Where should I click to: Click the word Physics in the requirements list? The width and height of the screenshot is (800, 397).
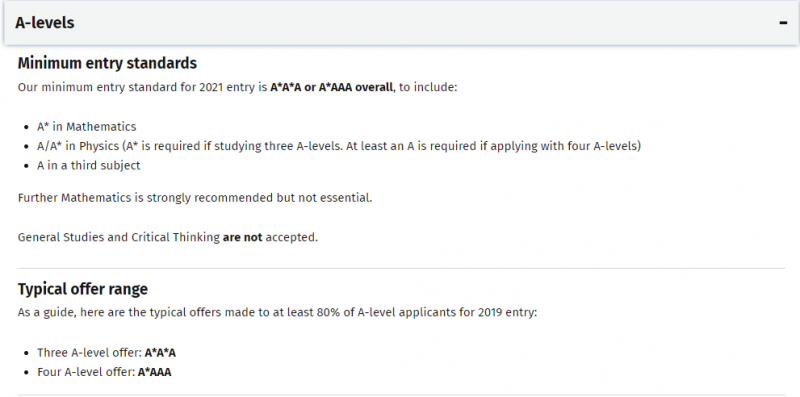[x=98, y=146]
